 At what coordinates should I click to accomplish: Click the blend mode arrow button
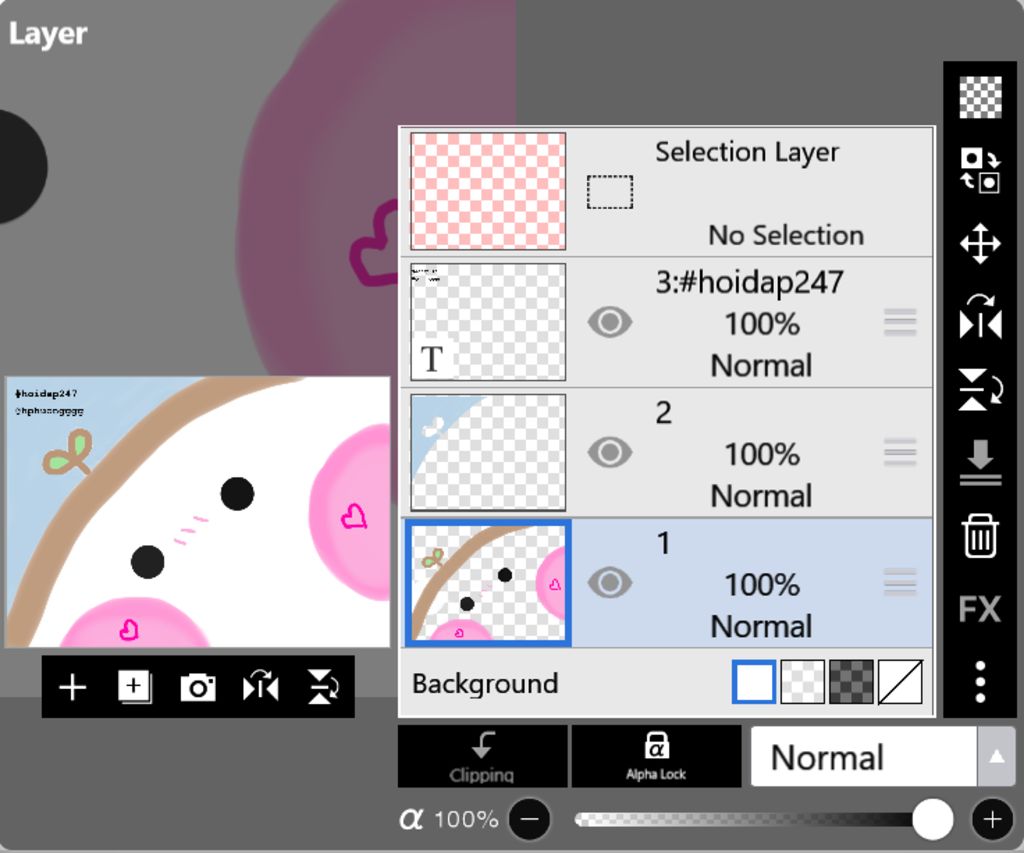[996, 756]
